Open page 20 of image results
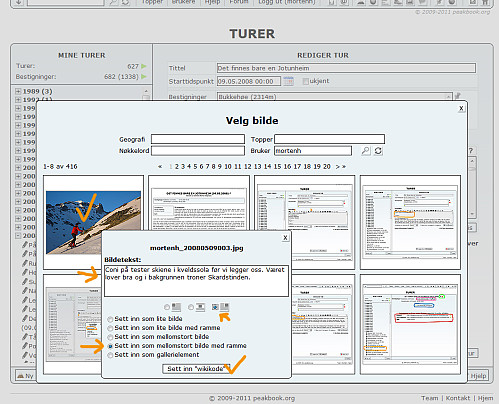 coord(327,166)
